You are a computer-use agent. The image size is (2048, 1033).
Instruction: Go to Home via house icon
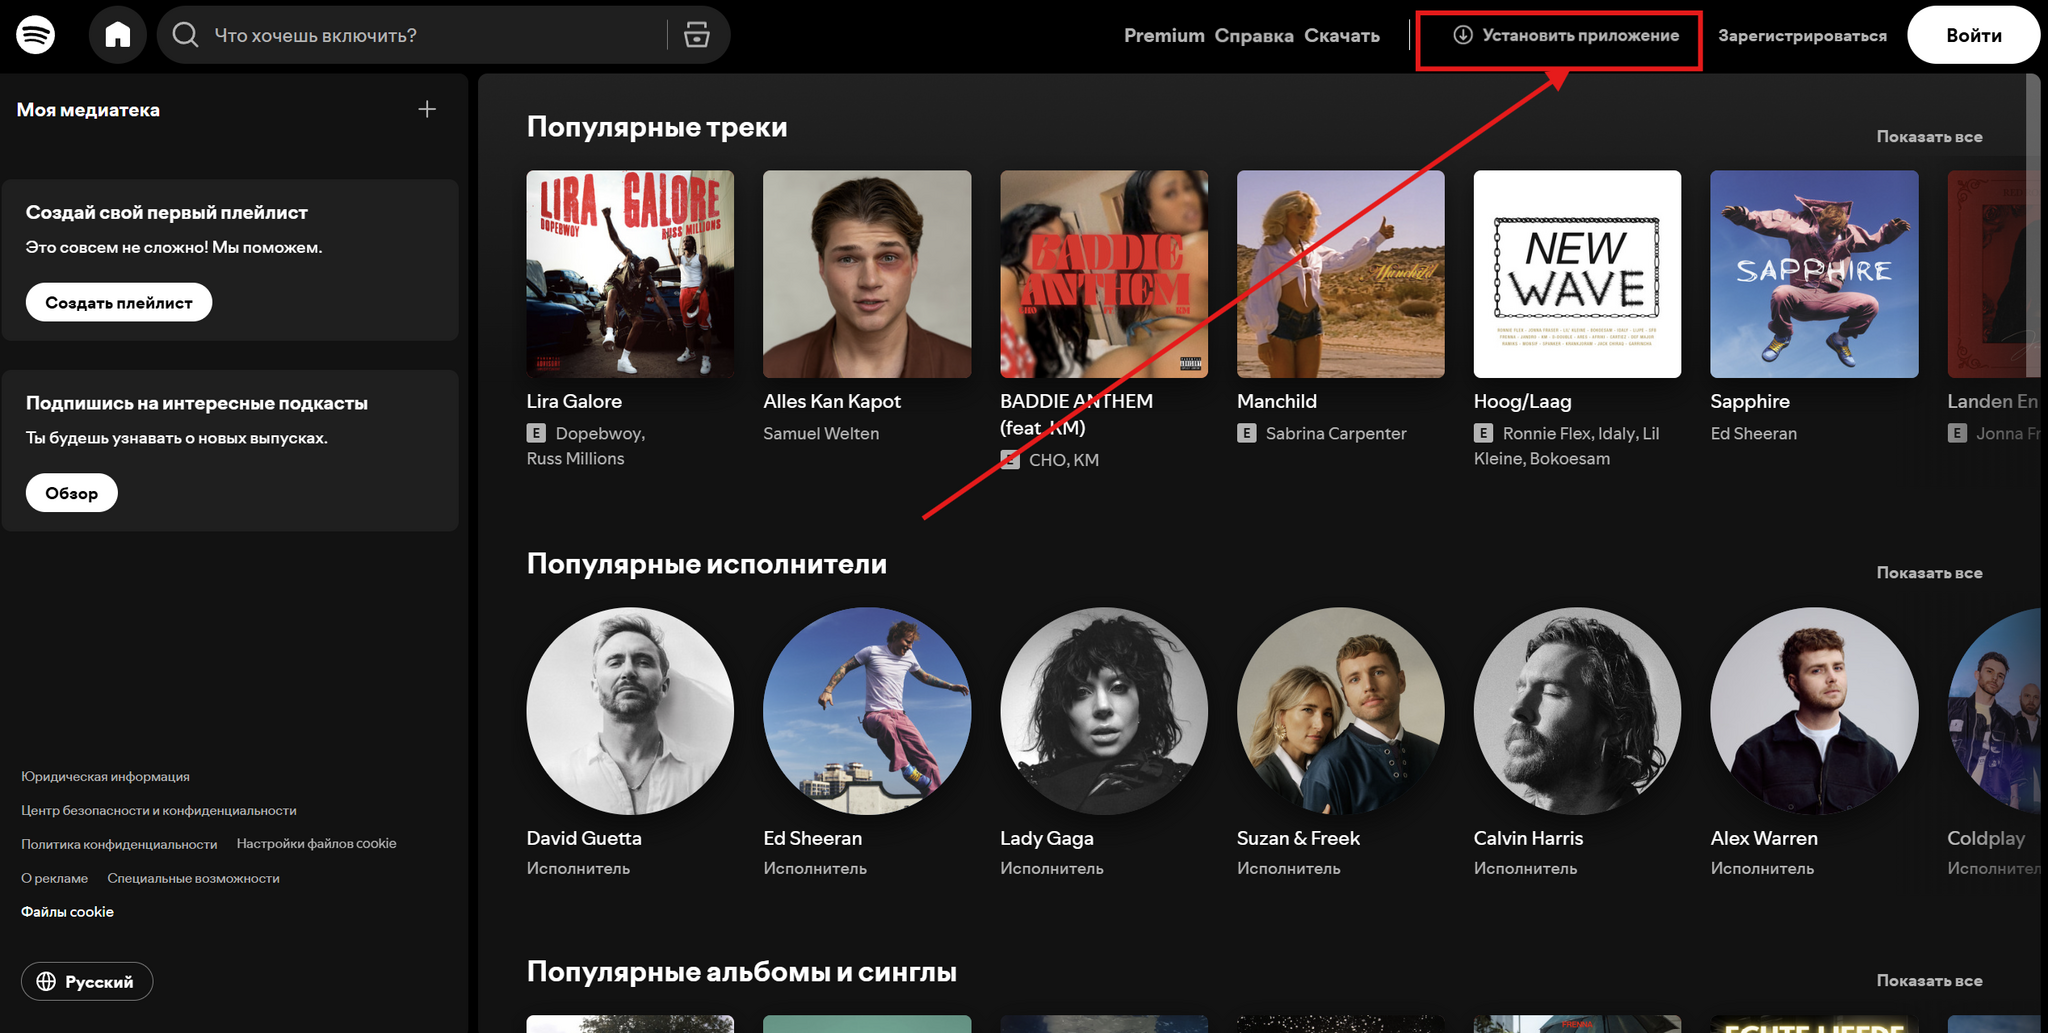click(118, 35)
